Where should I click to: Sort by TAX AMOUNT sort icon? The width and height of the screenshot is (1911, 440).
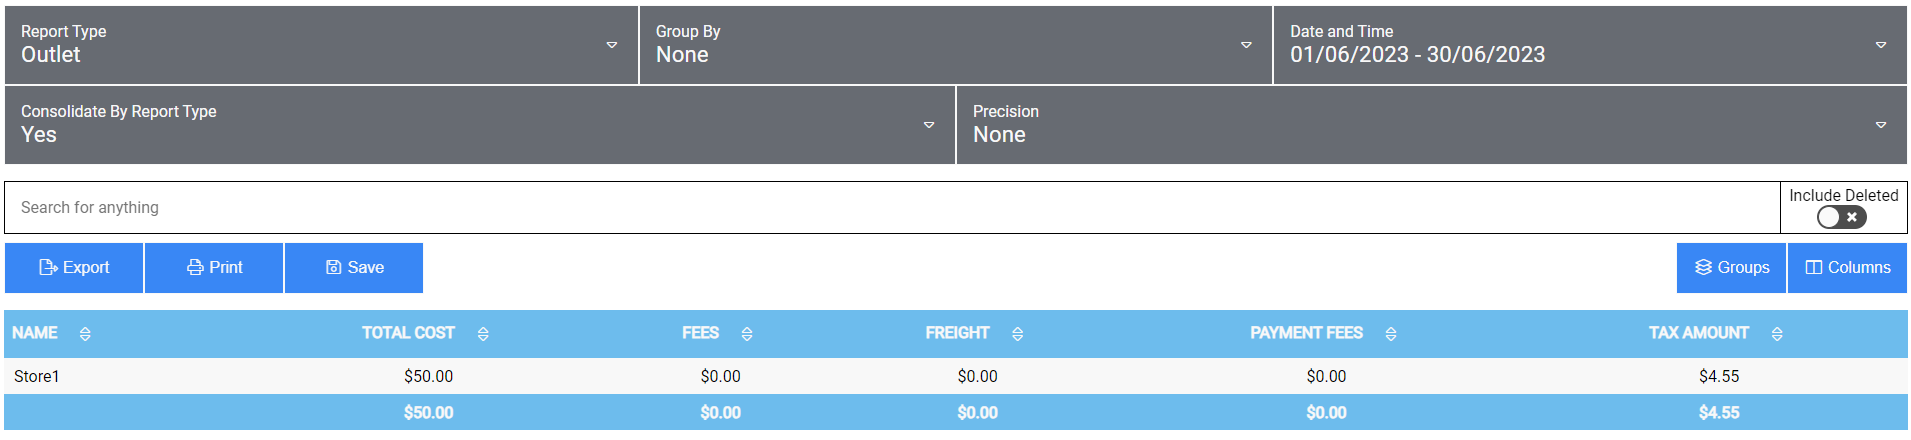click(1777, 334)
